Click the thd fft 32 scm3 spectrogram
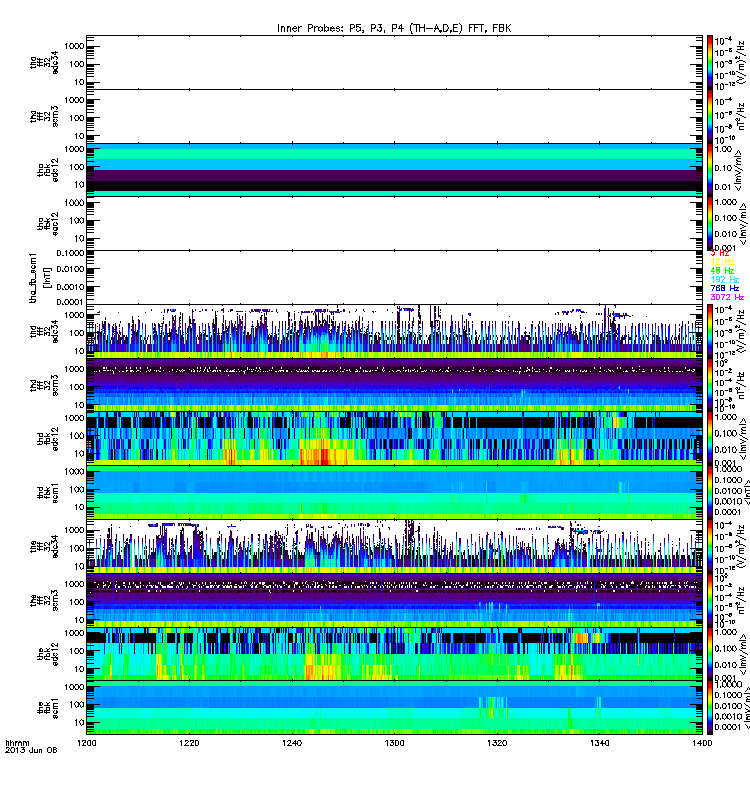 click(394, 385)
